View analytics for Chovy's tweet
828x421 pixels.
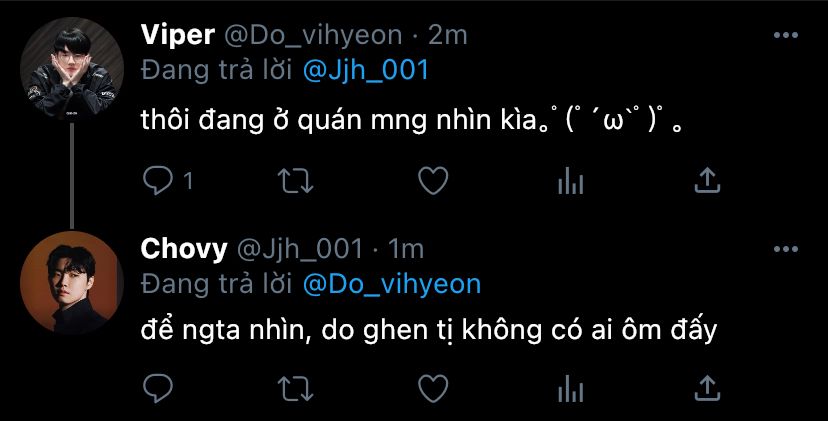tap(570, 389)
